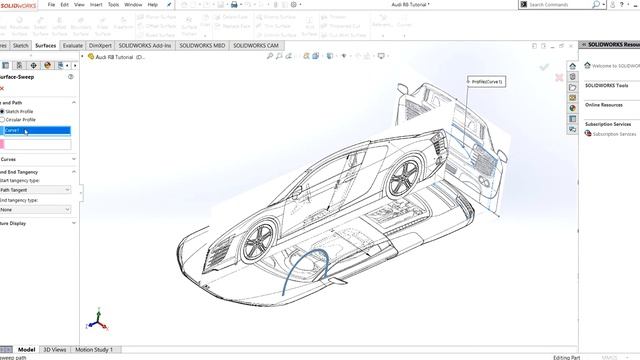Collapse SOLIDWORKS Resources pane arrows
This screenshot has width=640, height=360.
[584, 44]
